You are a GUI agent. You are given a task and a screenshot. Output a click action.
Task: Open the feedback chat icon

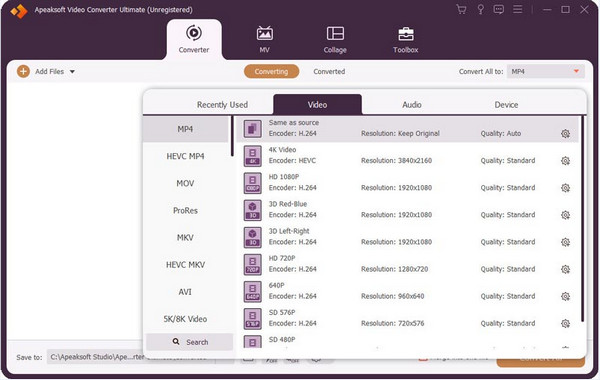(499, 9)
